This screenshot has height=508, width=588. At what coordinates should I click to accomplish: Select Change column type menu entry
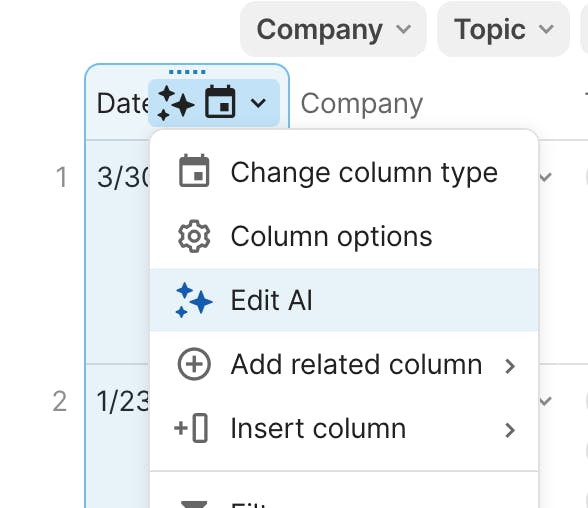pos(344,172)
